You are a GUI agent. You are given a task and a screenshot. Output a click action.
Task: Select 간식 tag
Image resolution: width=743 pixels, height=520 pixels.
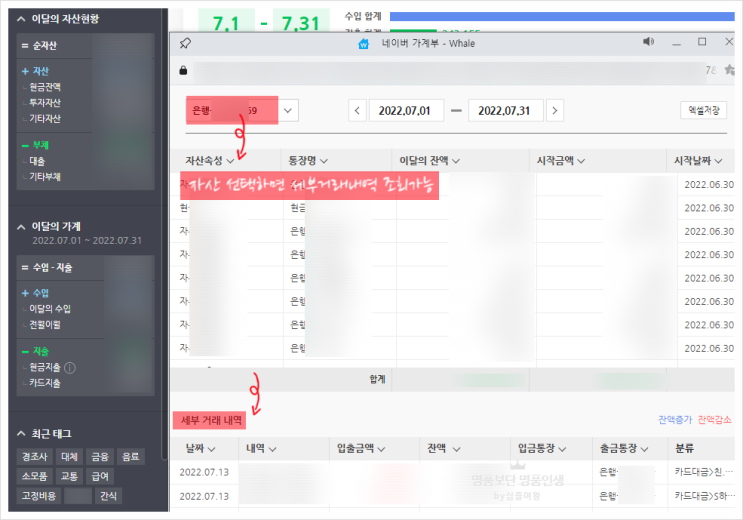pyautogui.click(x=108, y=496)
